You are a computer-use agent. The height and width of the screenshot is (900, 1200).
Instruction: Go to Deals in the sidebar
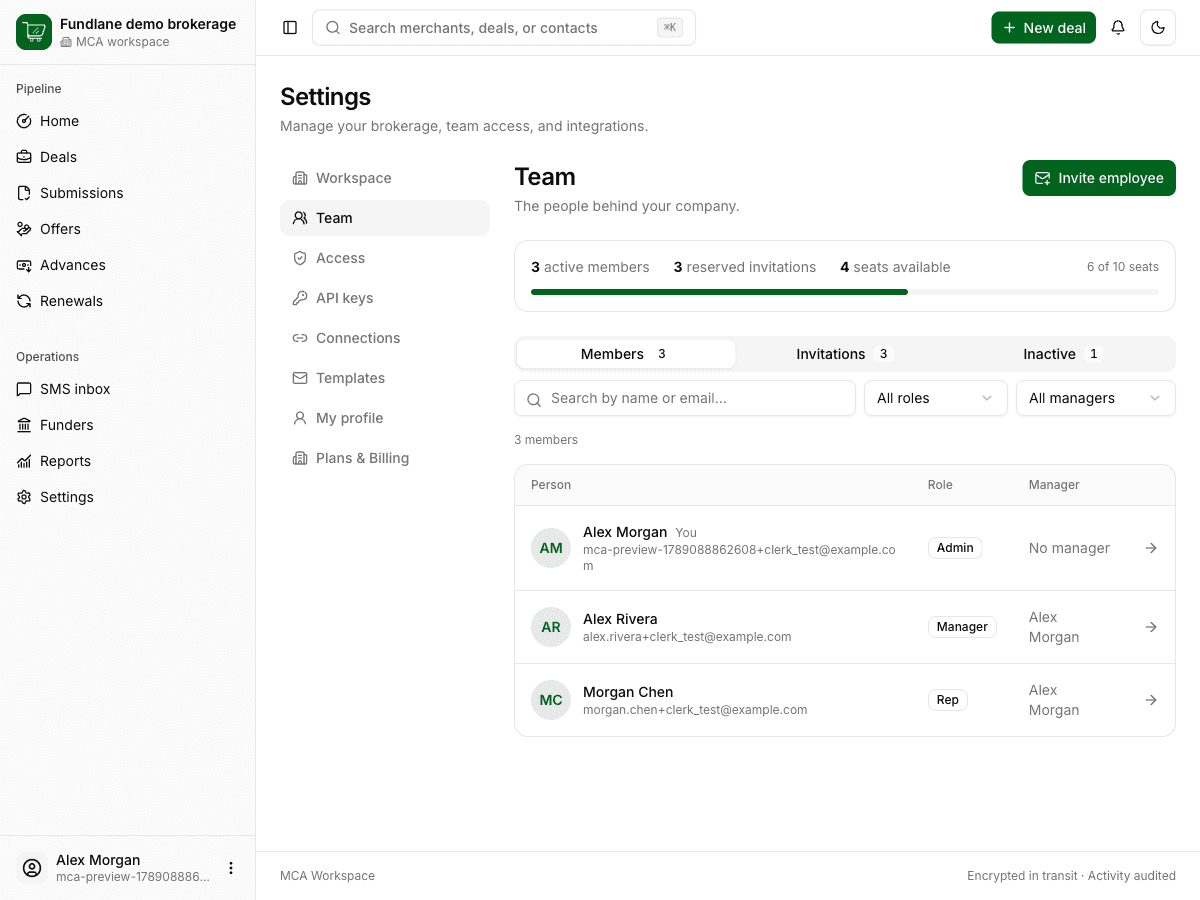pyautogui.click(x=127, y=157)
